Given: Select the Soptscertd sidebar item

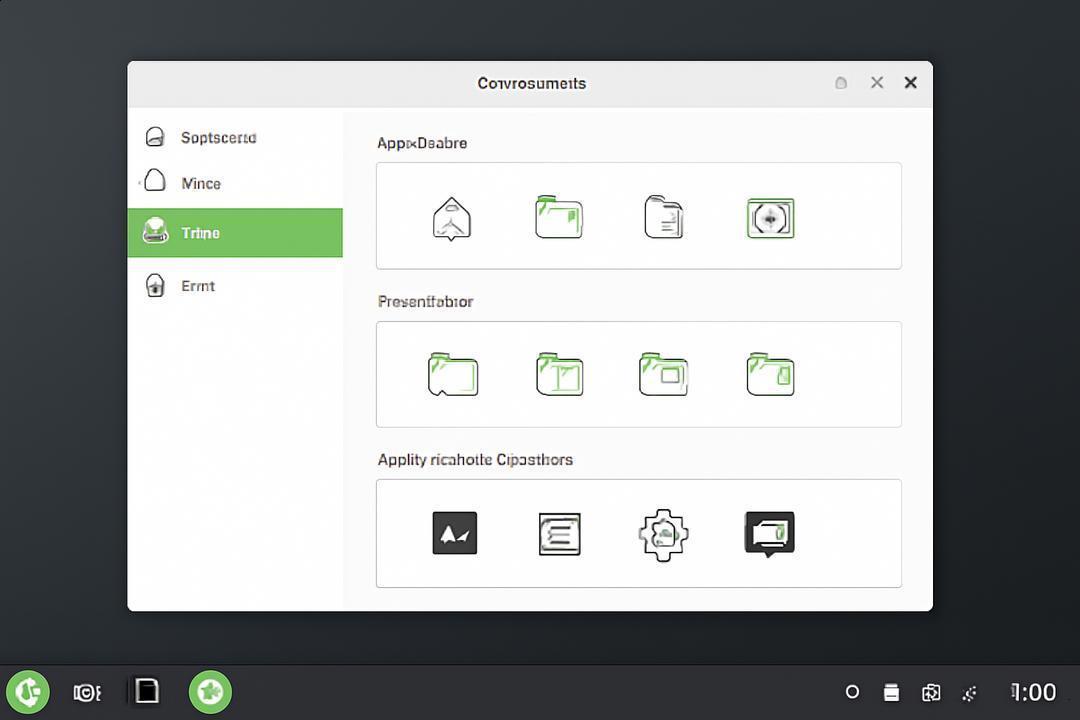Looking at the screenshot, I should coord(235,137).
